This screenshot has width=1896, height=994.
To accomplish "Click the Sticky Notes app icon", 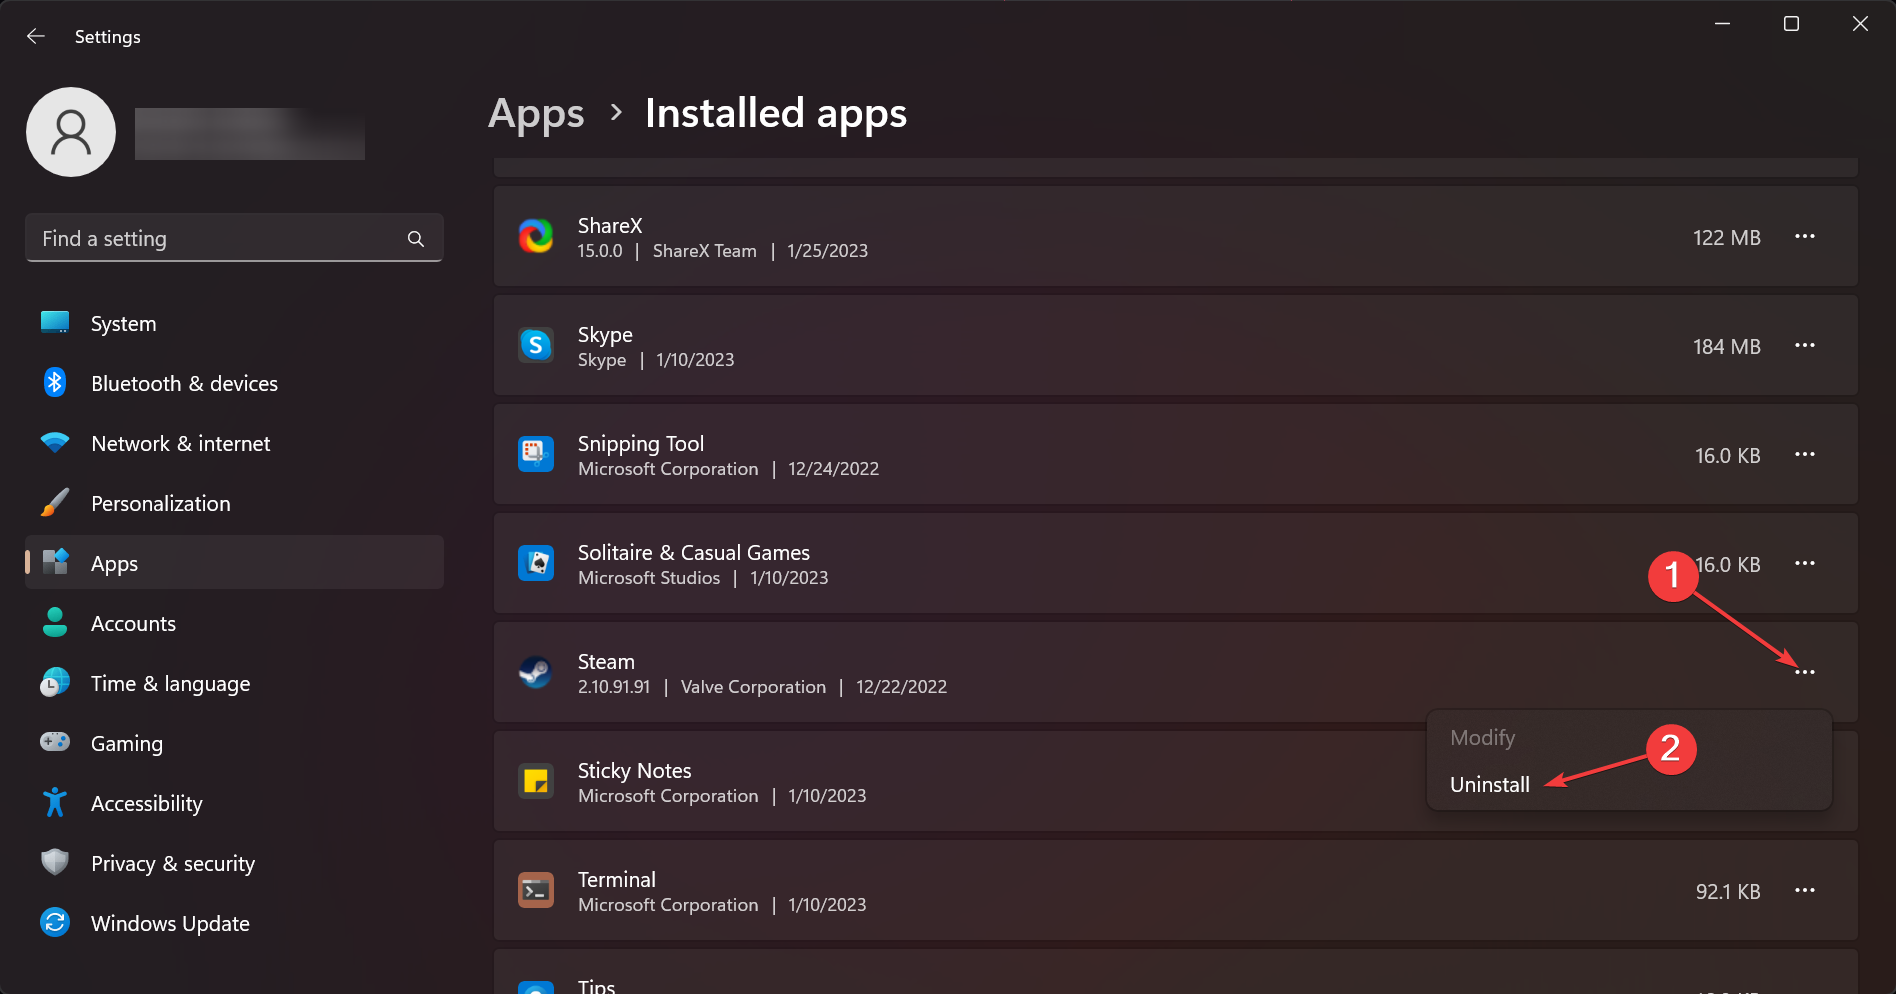I will pyautogui.click(x=536, y=782).
